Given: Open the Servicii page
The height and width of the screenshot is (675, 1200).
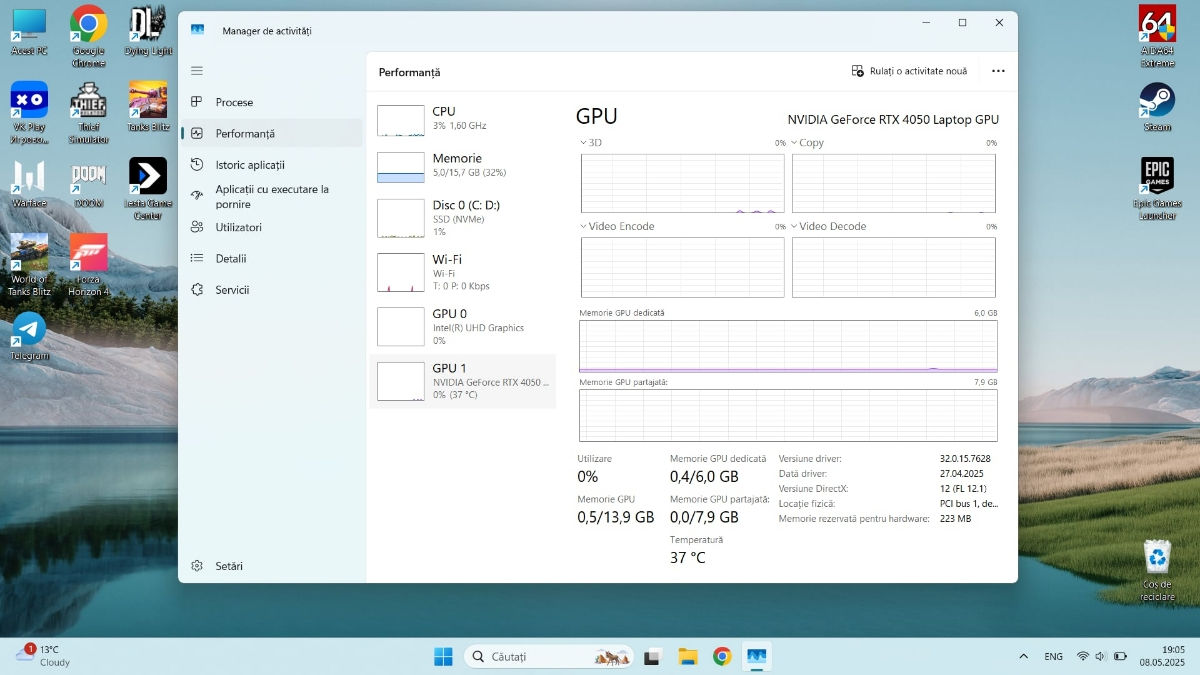Looking at the screenshot, I should [272, 290].
